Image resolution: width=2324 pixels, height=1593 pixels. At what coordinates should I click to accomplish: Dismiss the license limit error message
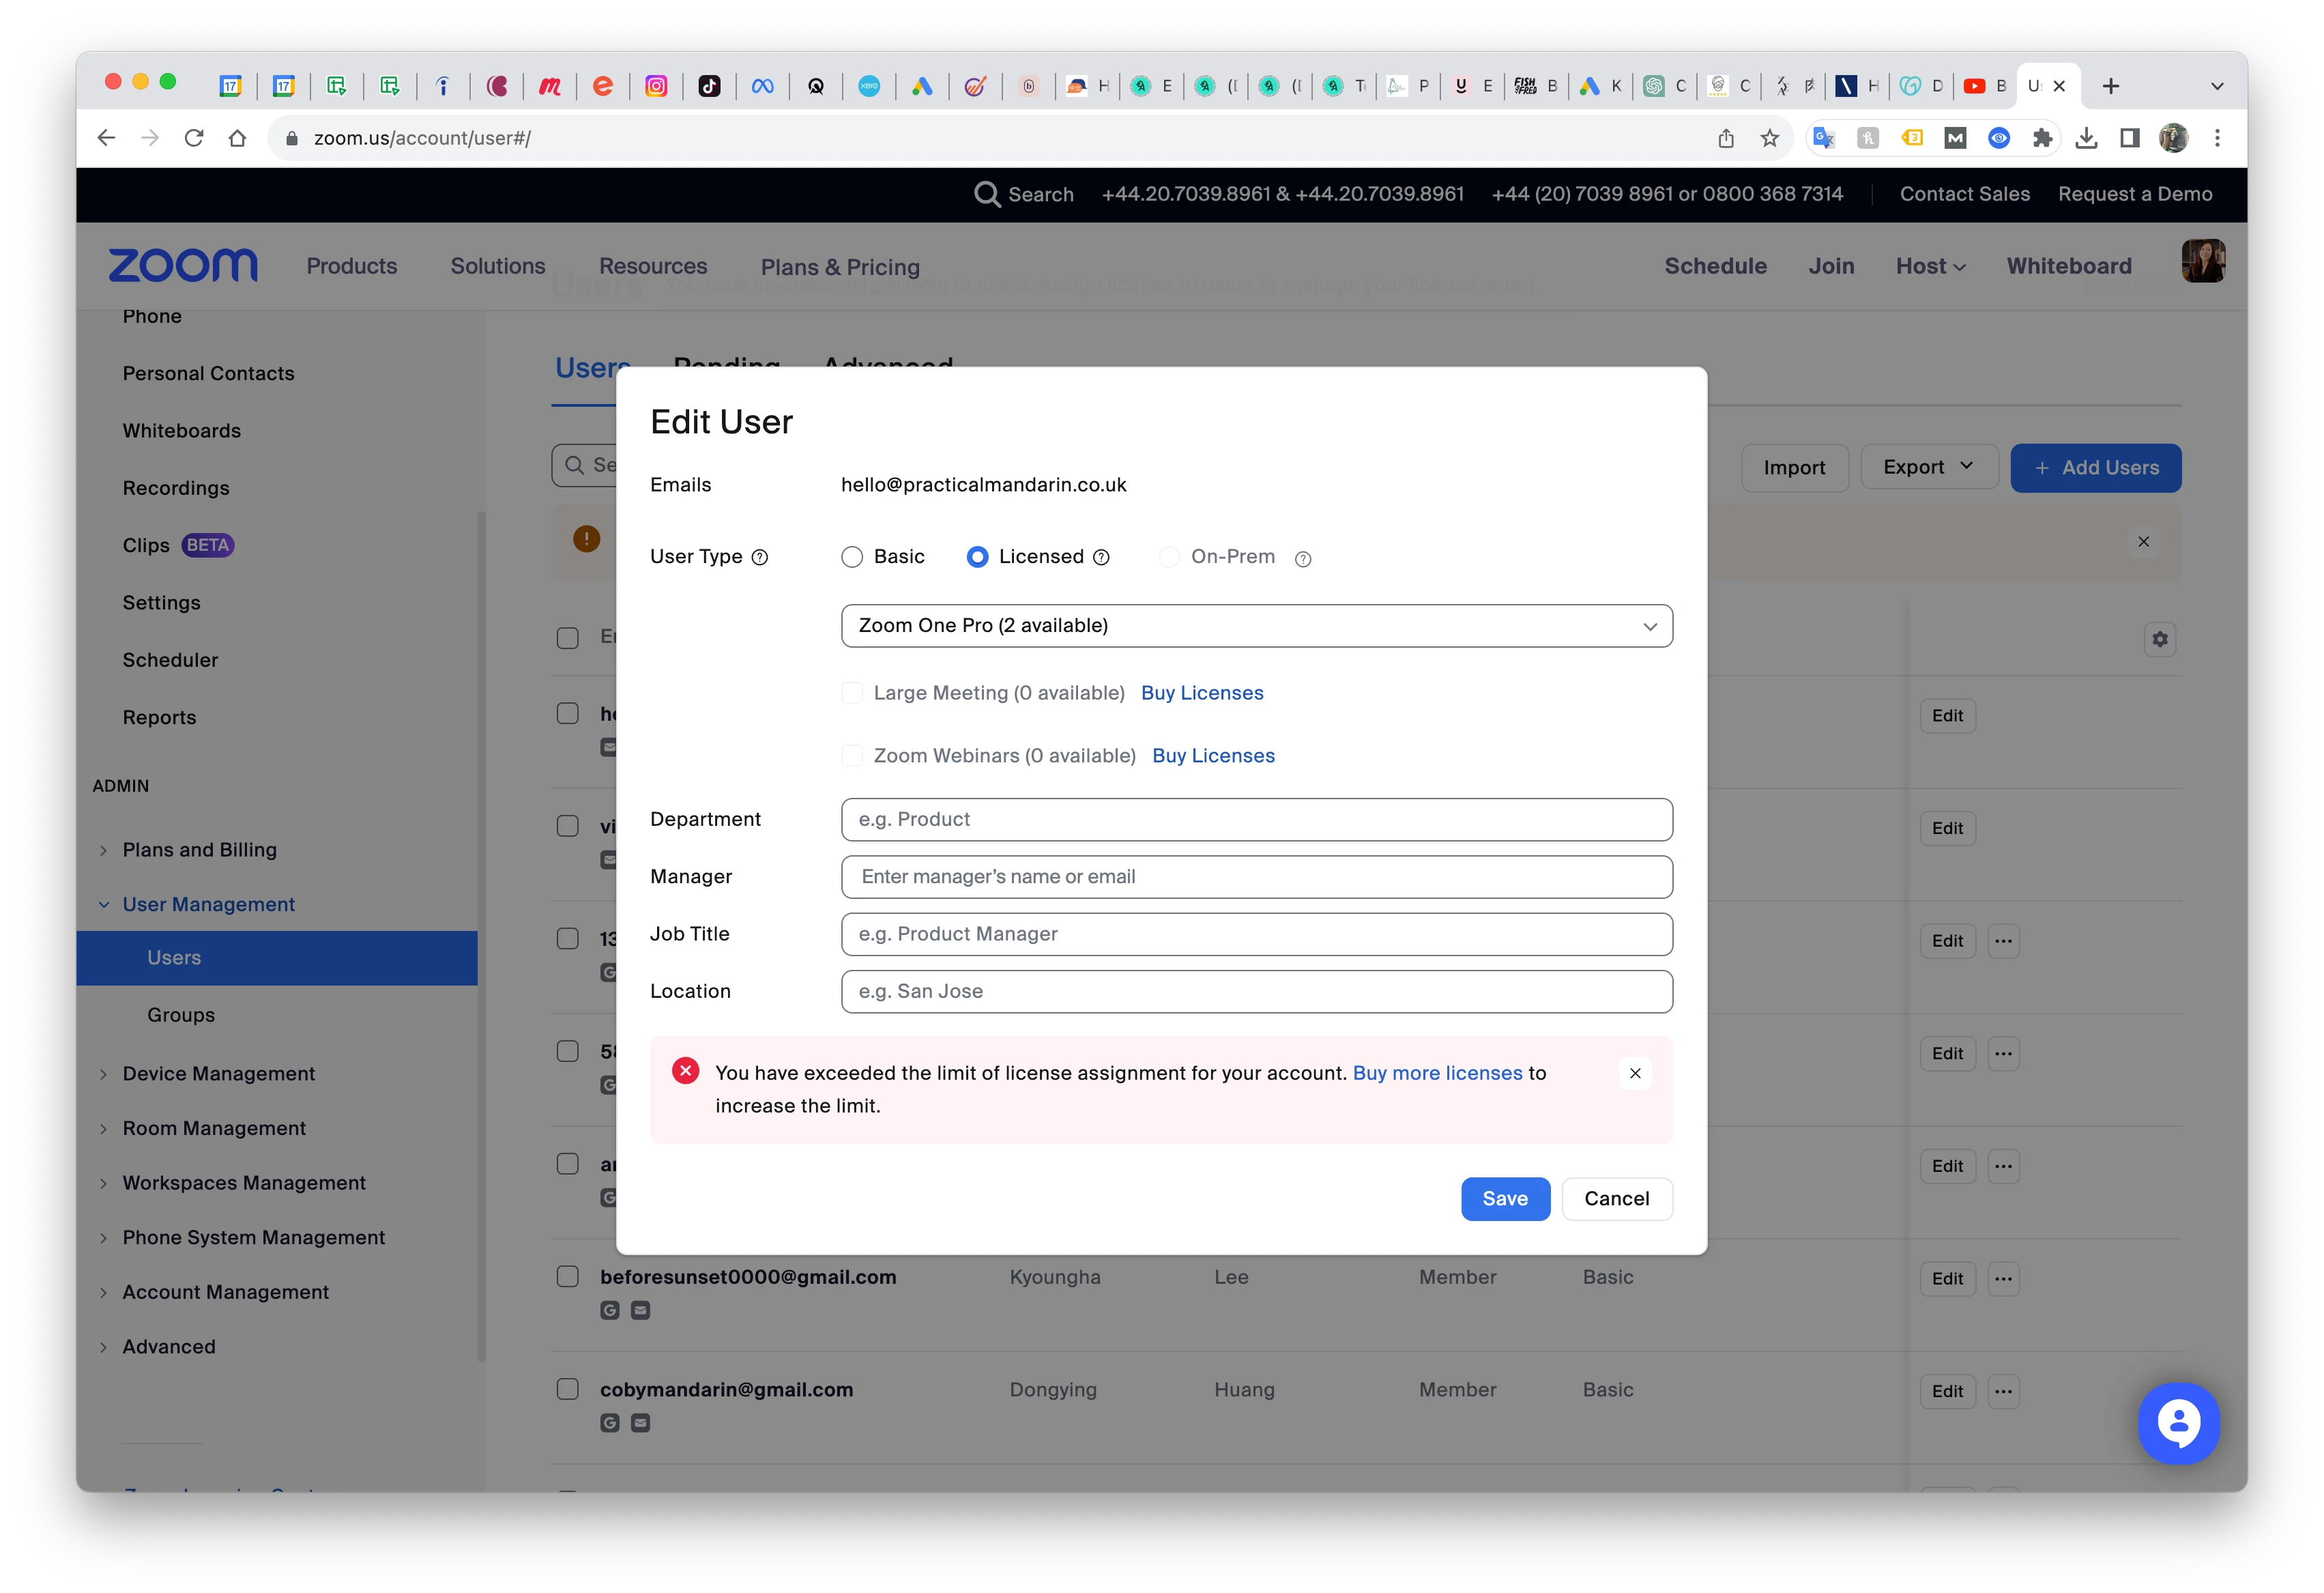point(1635,1073)
